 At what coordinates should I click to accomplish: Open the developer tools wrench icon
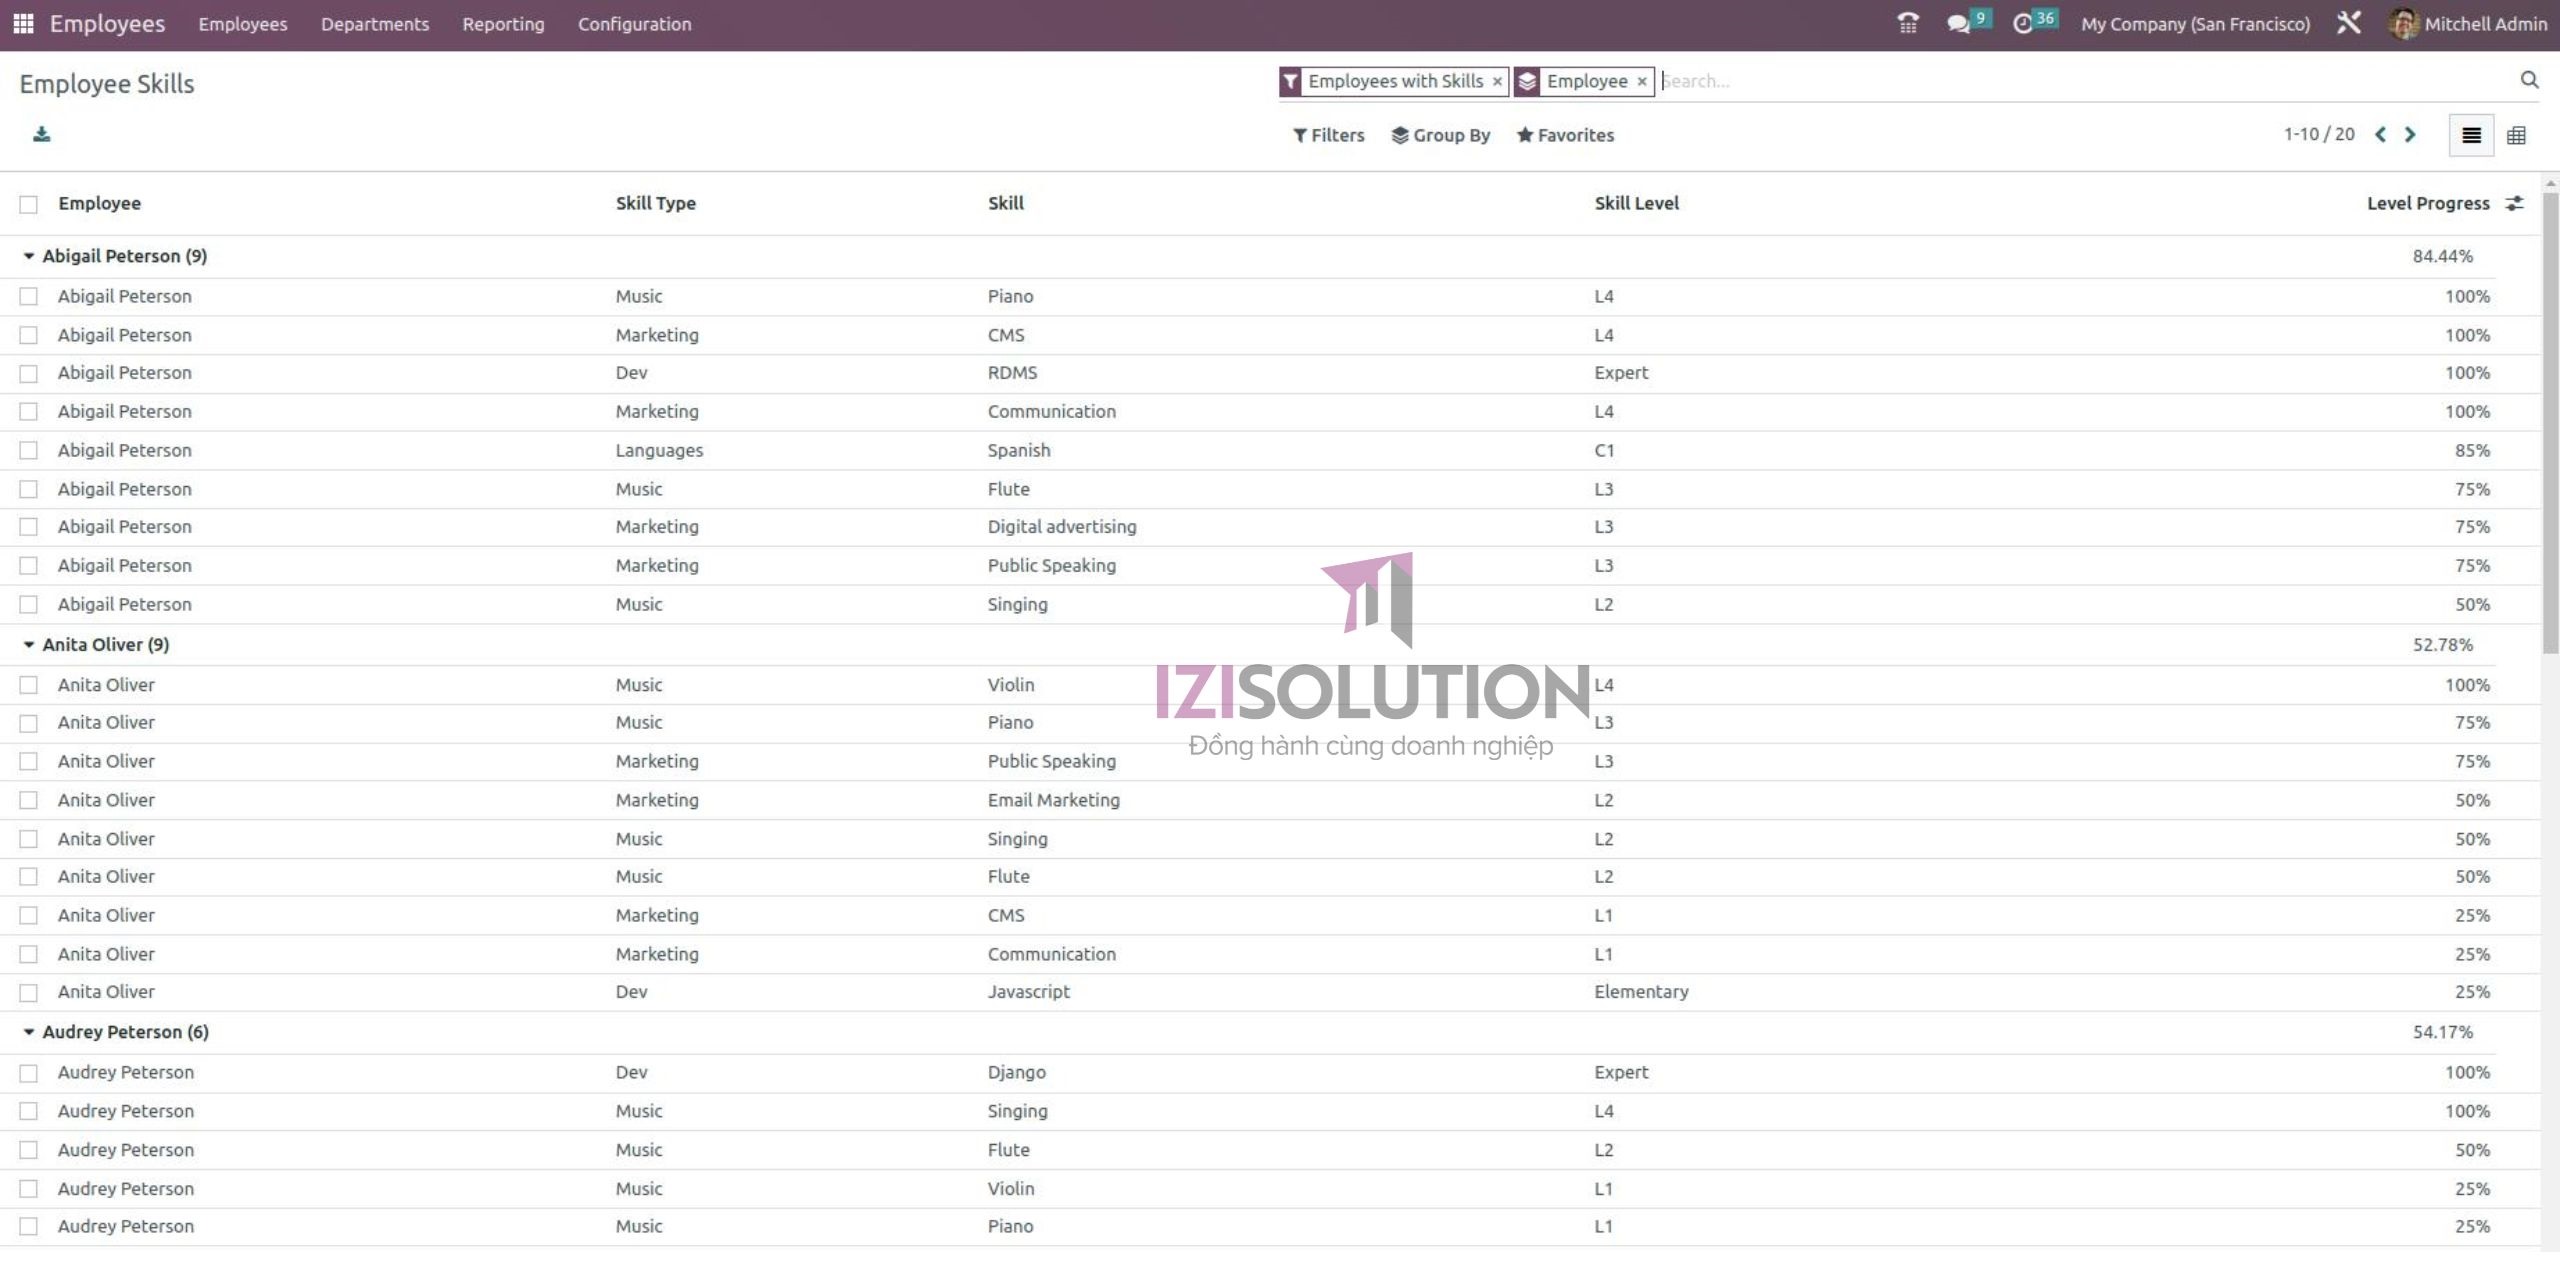[2350, 23]
